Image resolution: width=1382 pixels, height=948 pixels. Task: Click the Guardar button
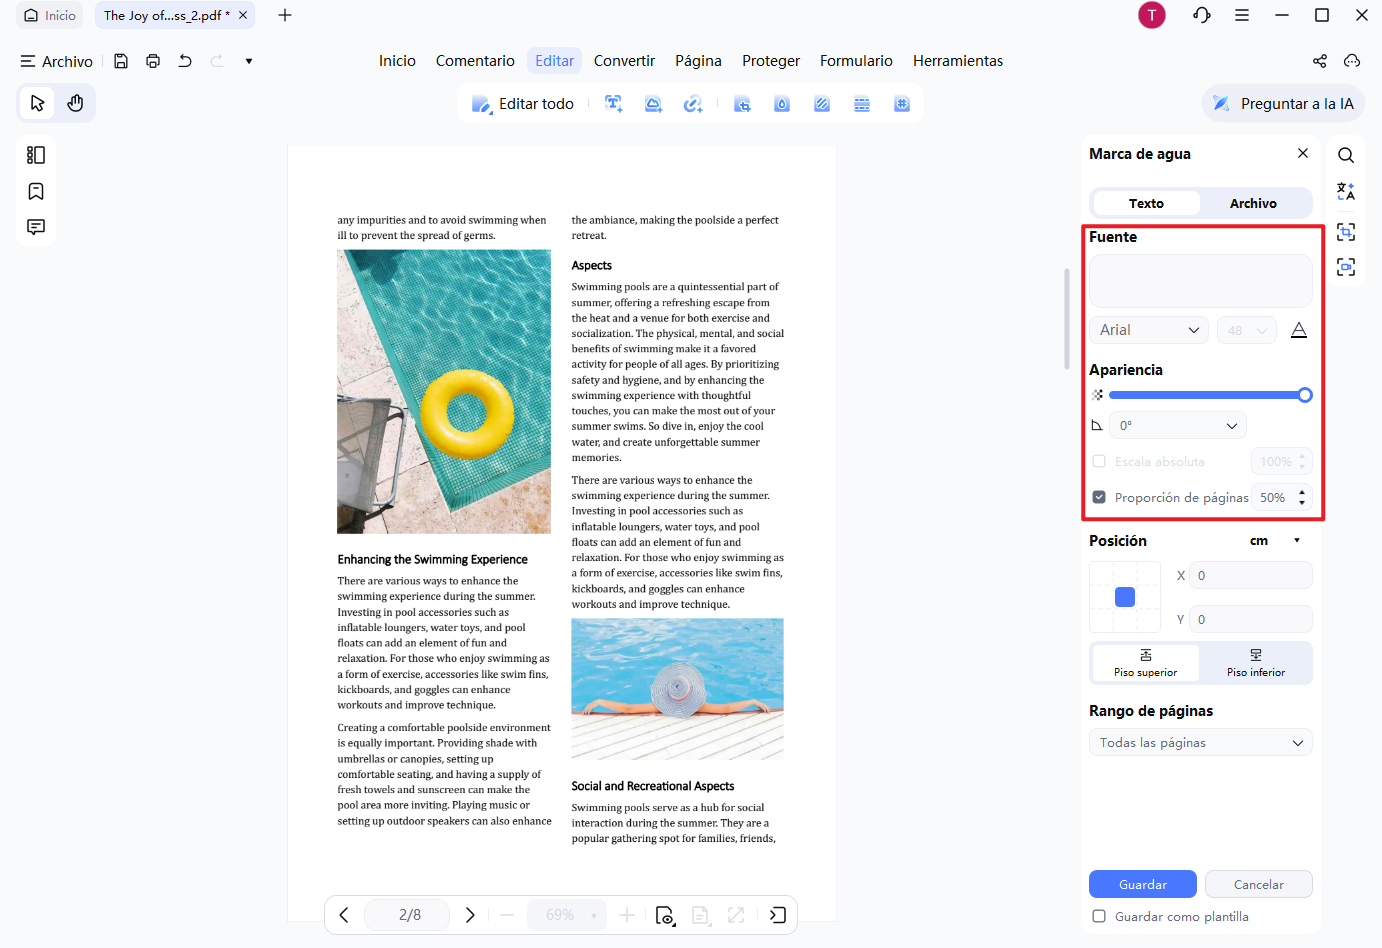[1143, 885]
